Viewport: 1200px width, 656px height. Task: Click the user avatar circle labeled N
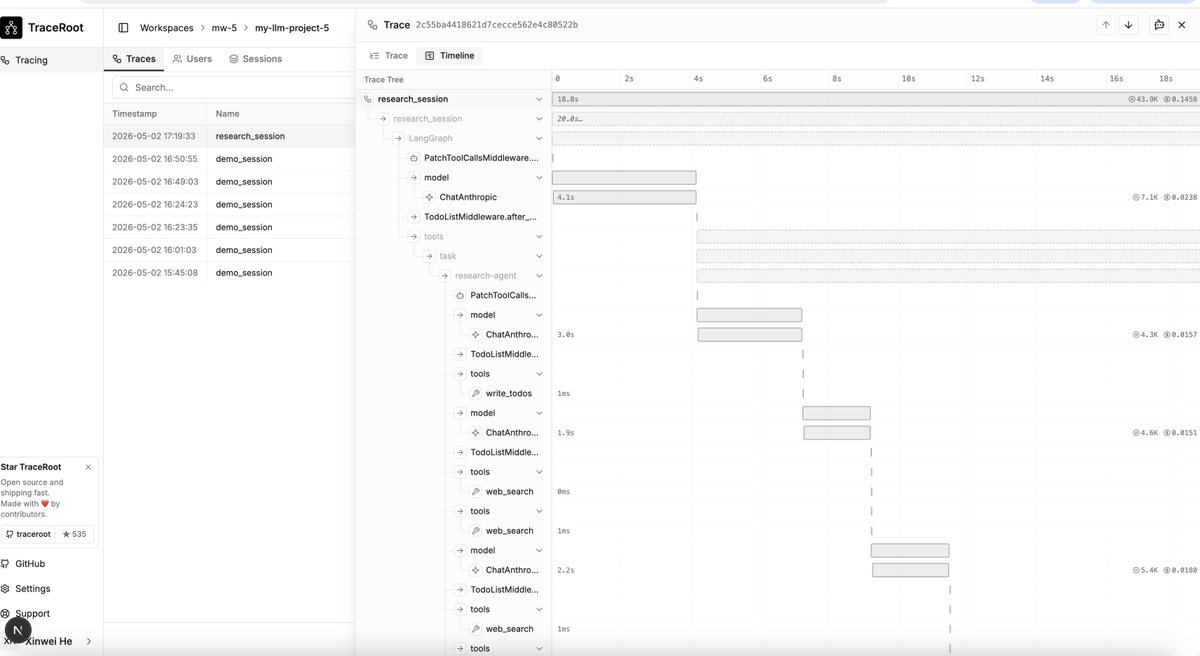click(17, 631)
